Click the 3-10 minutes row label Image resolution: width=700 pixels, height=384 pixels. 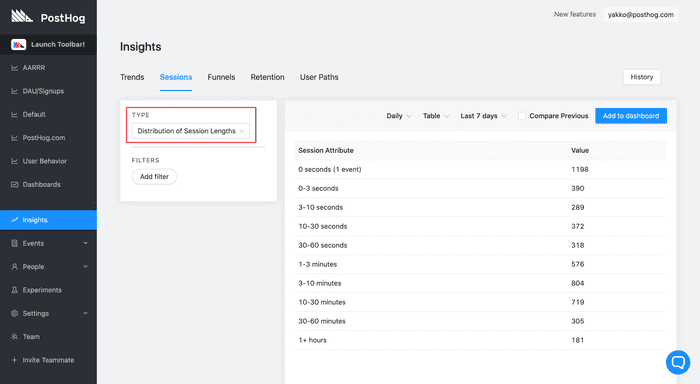(x=320, y=283)
